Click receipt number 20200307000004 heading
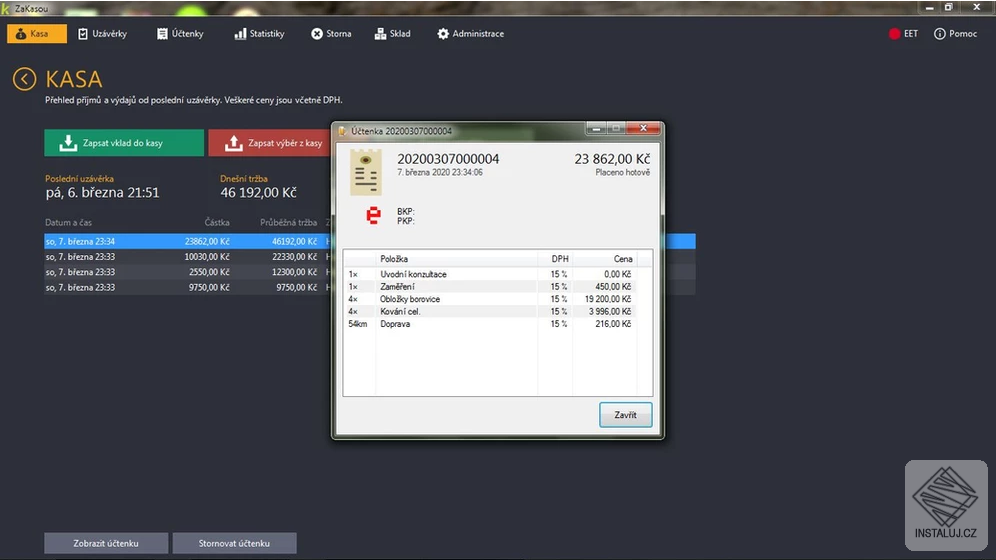Viewport: 996px width, 560px height. [448, 159]
